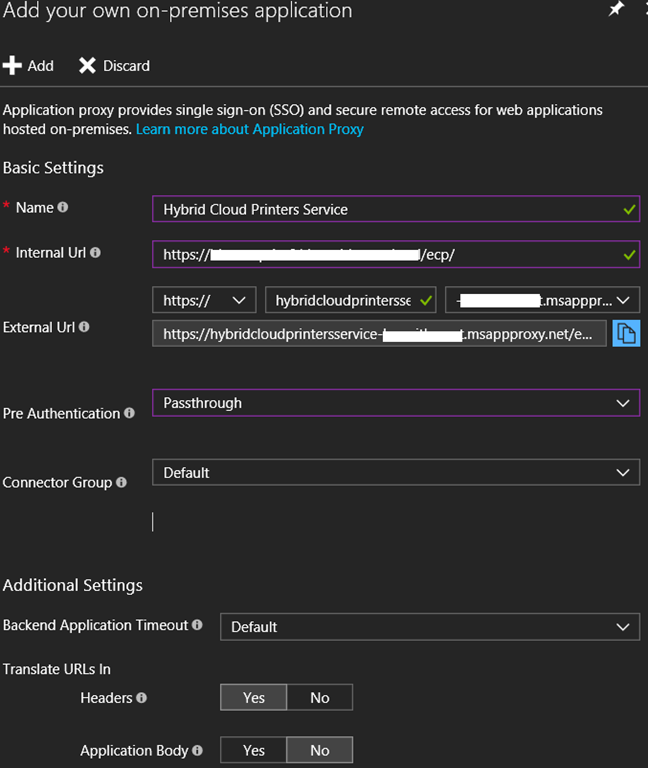648x768 pixels.
Task: Click the pin blade icon
Action: coord(614,9)
